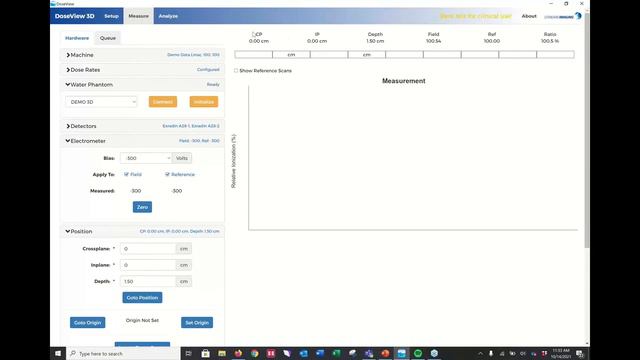Screen dimensions: 640x360
Task: Open PowerPoint from the taskbar
Action: coord(385,353)
